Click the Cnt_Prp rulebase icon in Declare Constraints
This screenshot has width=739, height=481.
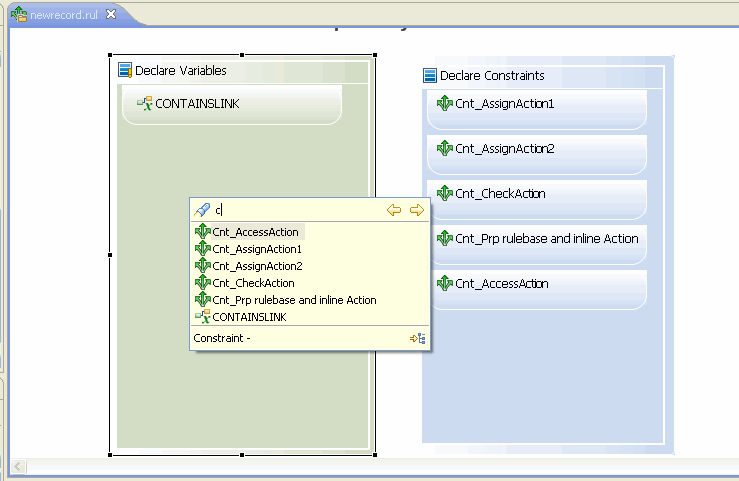click(444, 238)
